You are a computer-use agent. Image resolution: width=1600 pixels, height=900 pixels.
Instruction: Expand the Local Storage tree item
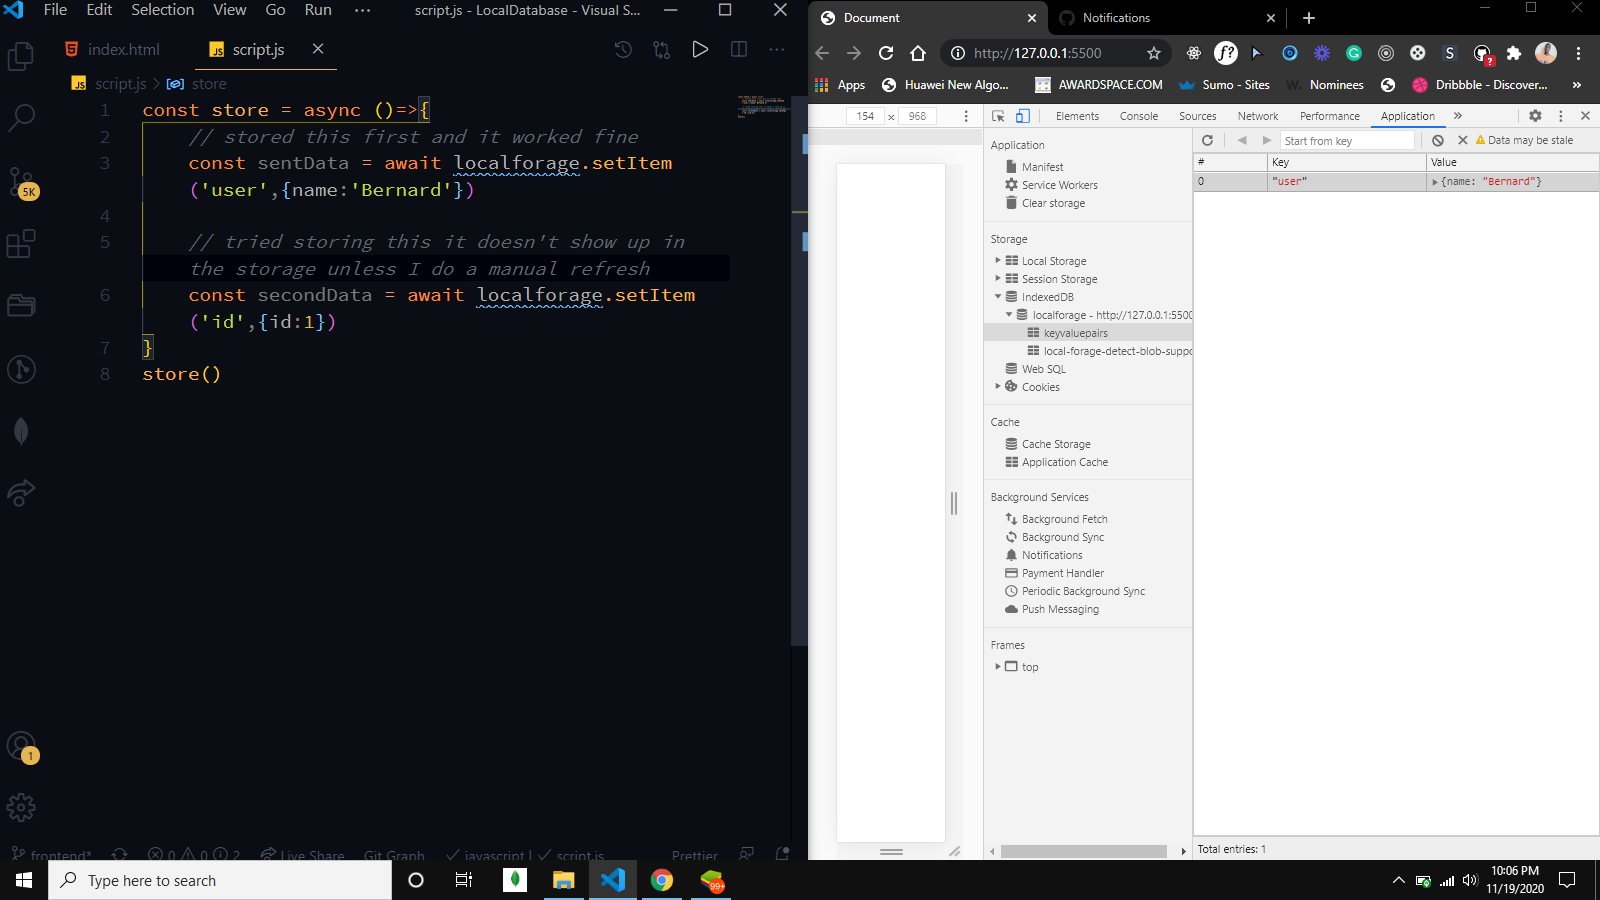998,260
